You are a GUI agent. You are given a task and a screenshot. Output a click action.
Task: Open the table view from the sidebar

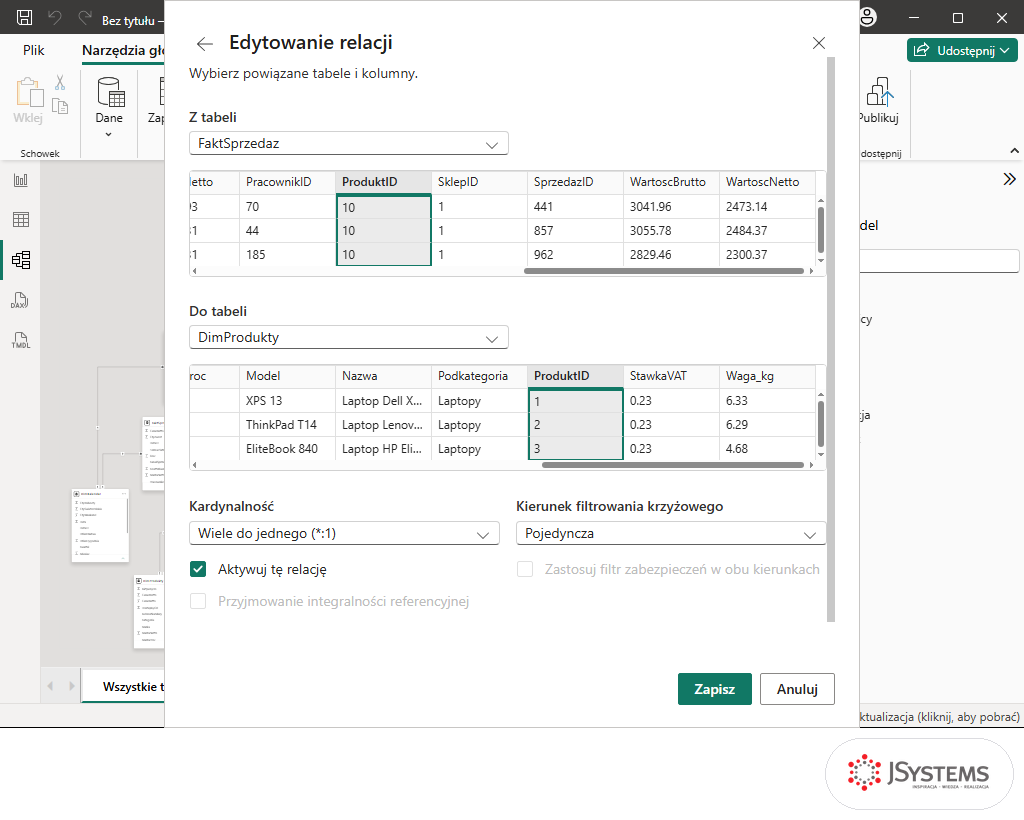pyautogui.click(x=21, y=220)
